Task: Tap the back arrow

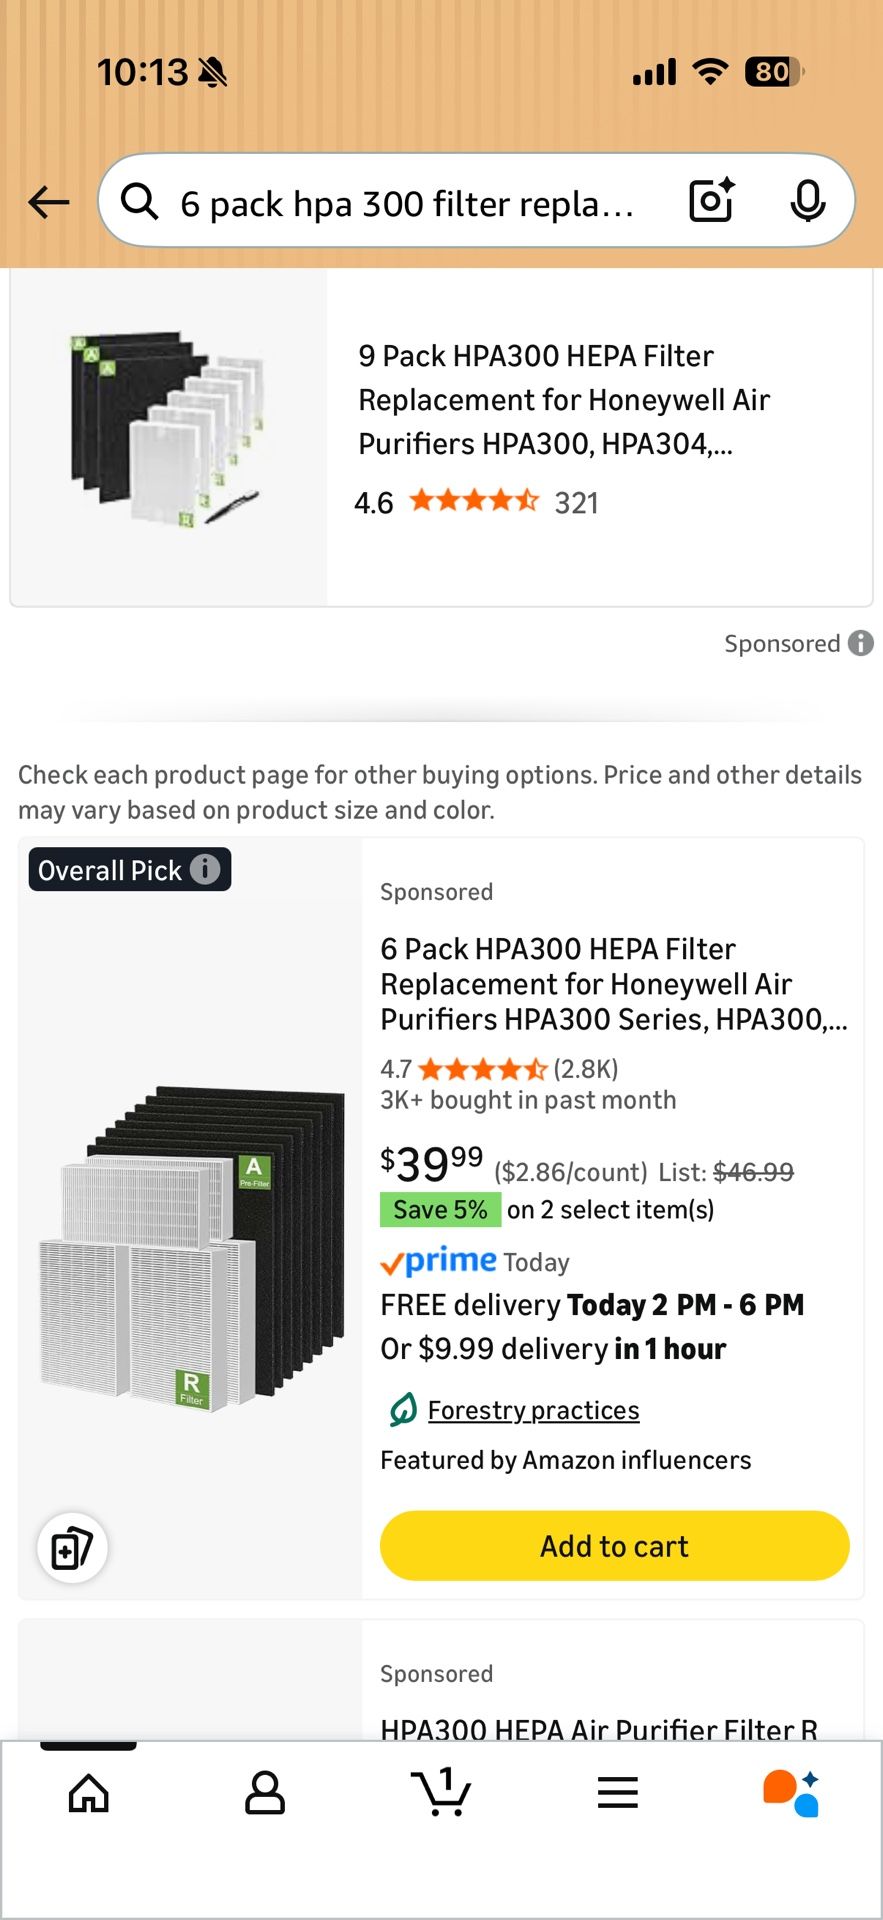Action: (49, 203)
